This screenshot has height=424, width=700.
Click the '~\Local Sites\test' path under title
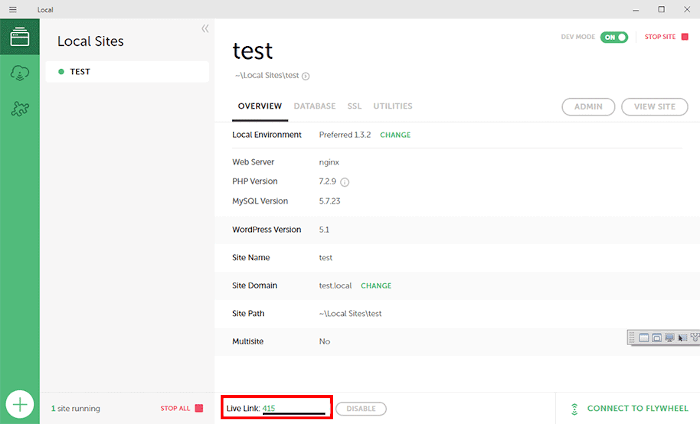click(x=267, y=75)
